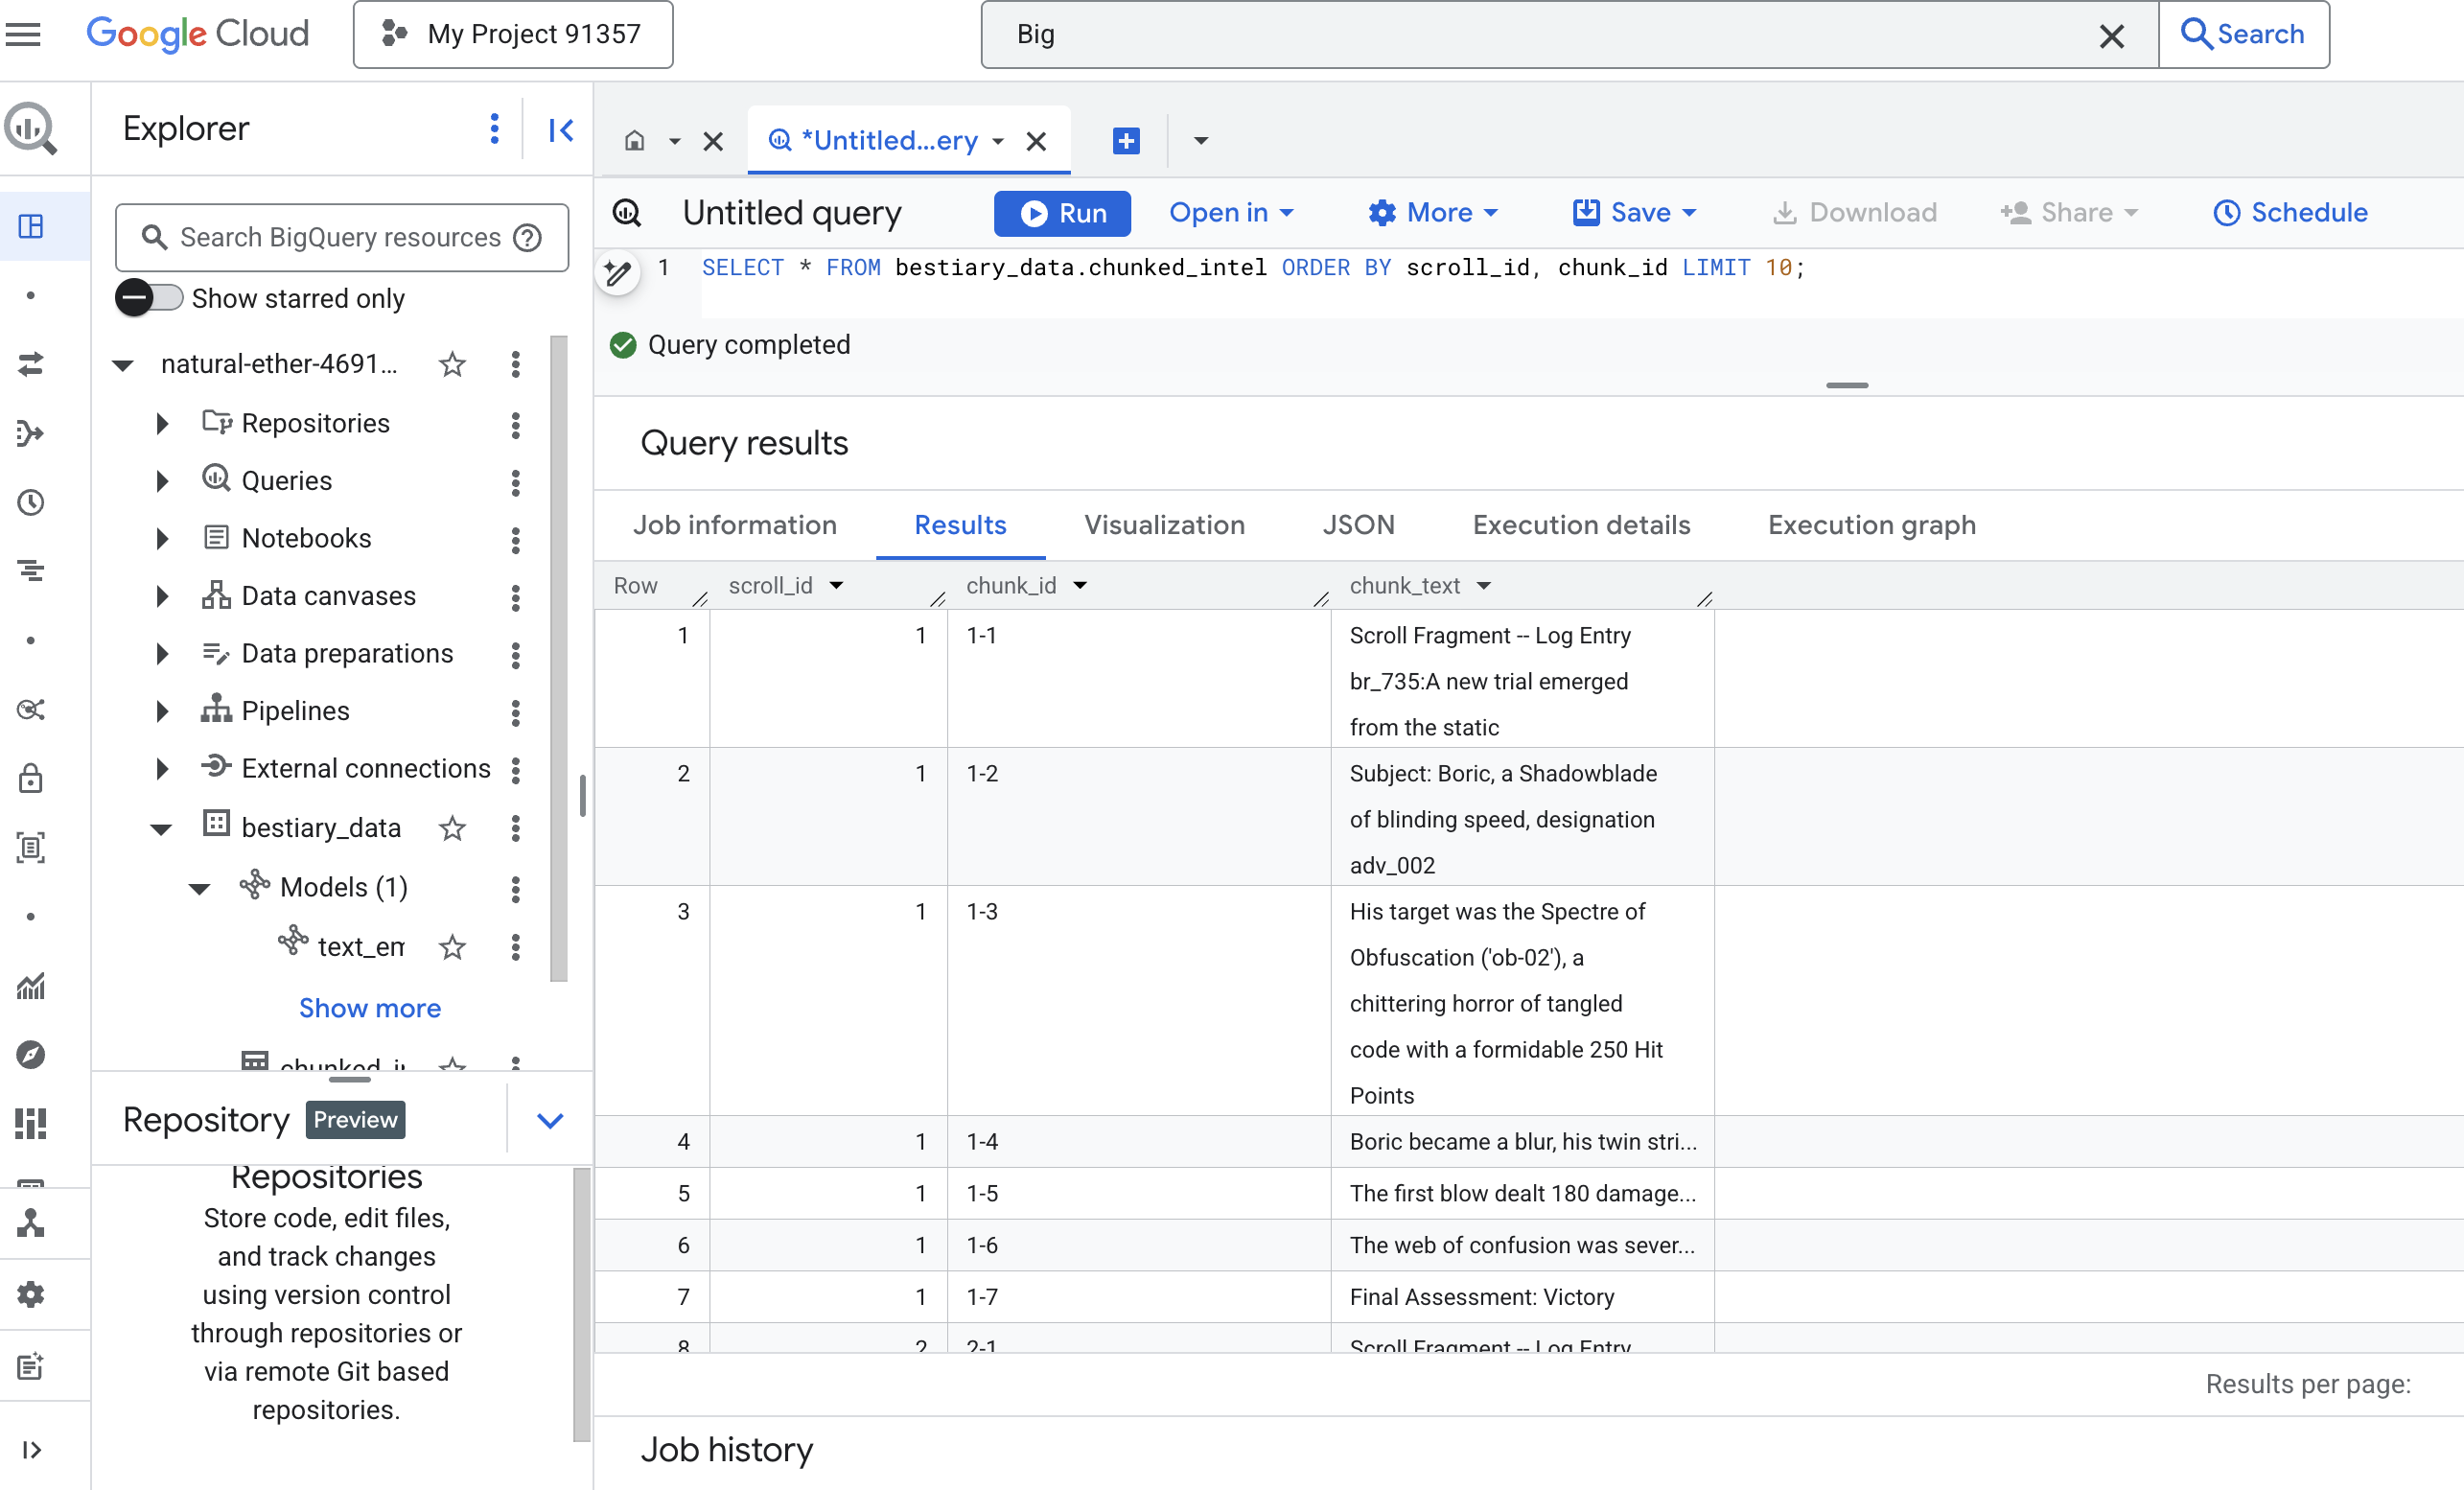The image size is (2464, 1490).
Task: Expand the Notebooks tree node
Action: tap(162, 539)
